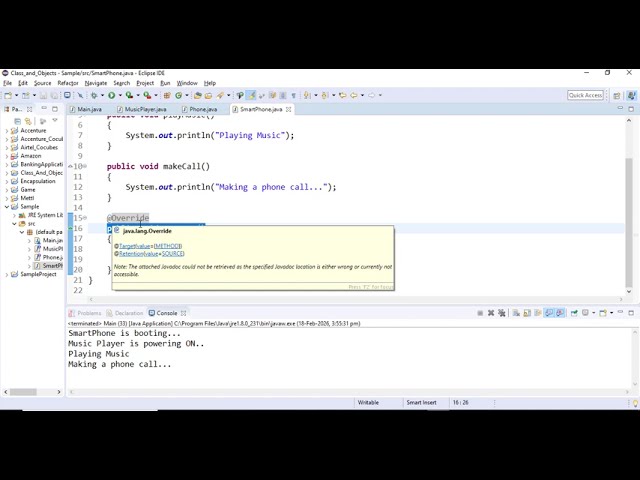Expand JRE System Library node

click(14, 215)
